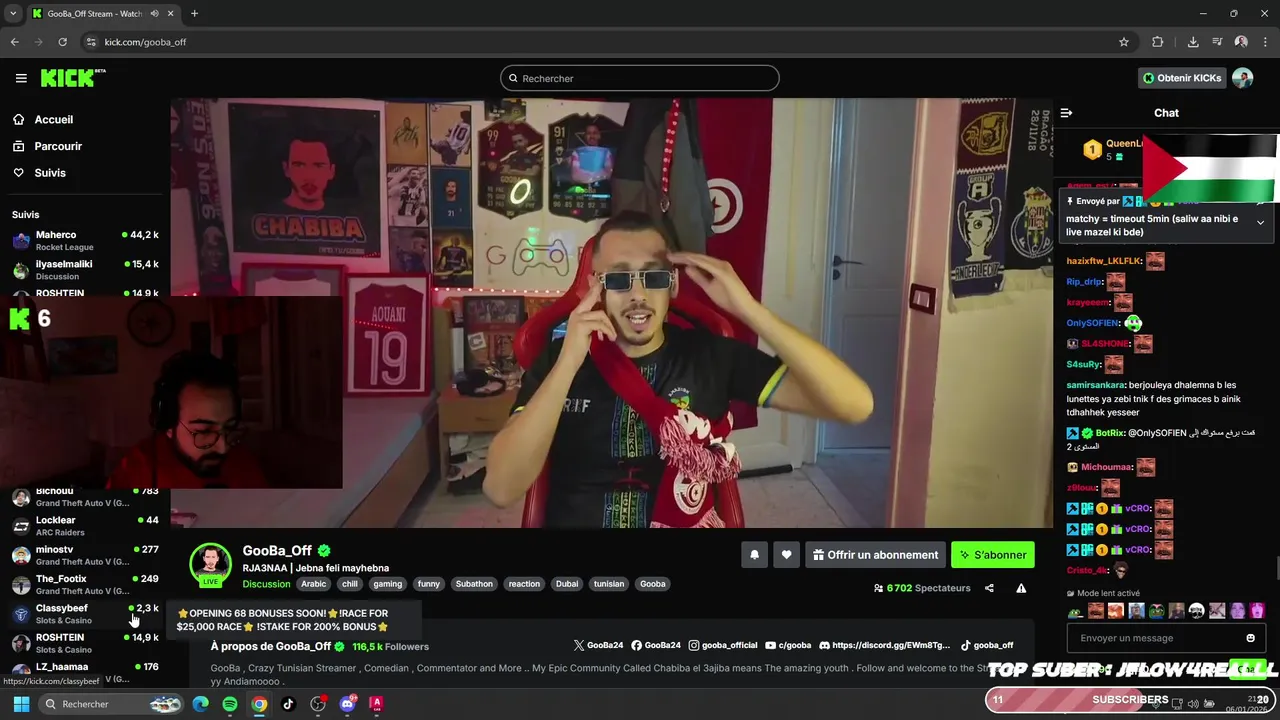This screenshot has width=1280, height=720.
Task: Open the GooBa24 Facebook link
Action: pyautogui.click(x=656, y=645)
